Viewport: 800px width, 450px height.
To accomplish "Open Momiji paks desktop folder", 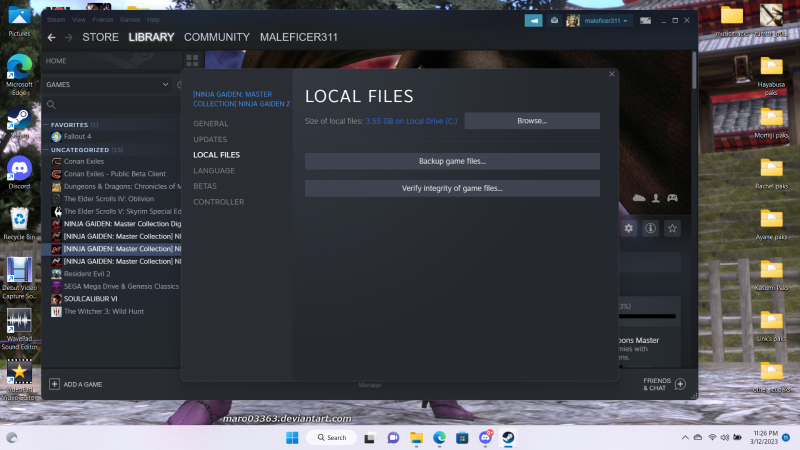I will (x=771, y=123).
